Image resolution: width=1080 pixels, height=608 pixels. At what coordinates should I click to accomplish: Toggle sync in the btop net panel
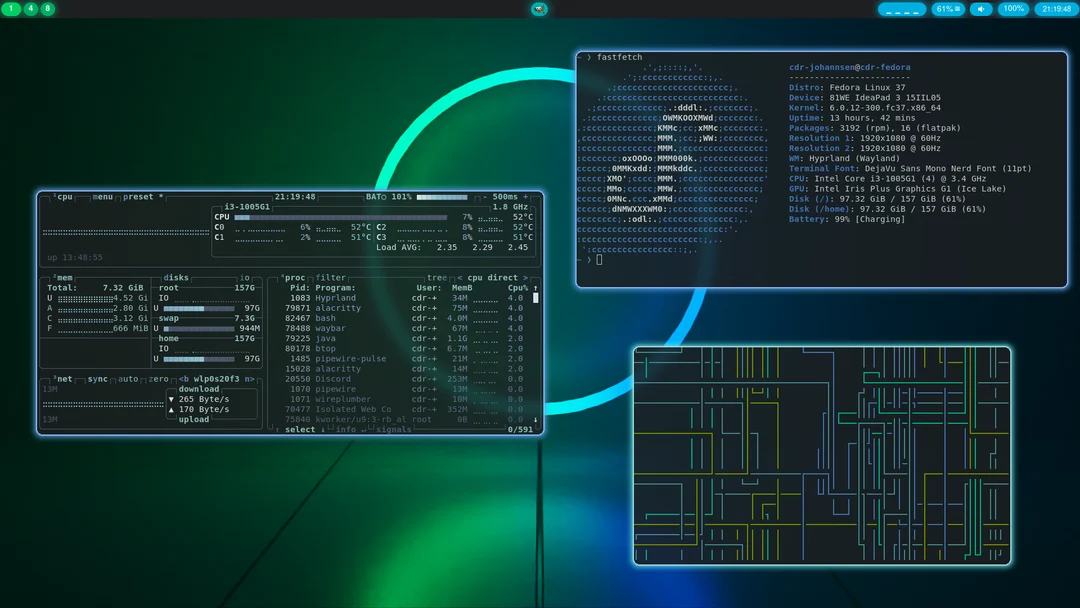pyautogui.click(x=97, y=379)
